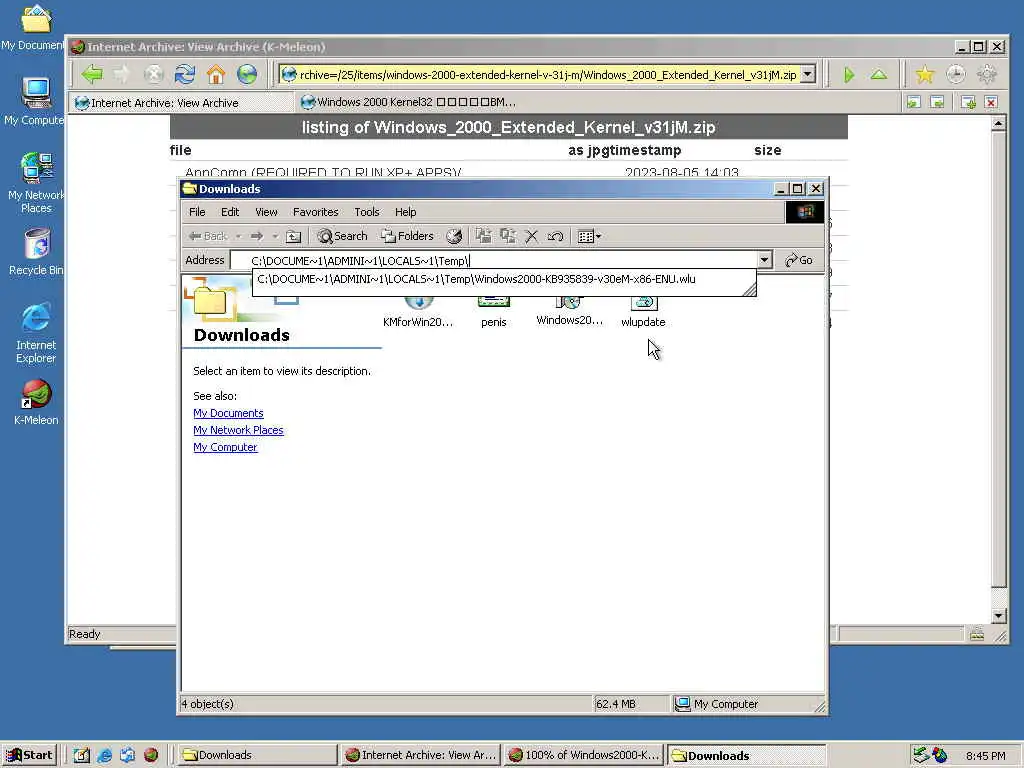The image size is (1024, 768).
Task: Open My Network Places desktop icon
Action: [36, 183]
